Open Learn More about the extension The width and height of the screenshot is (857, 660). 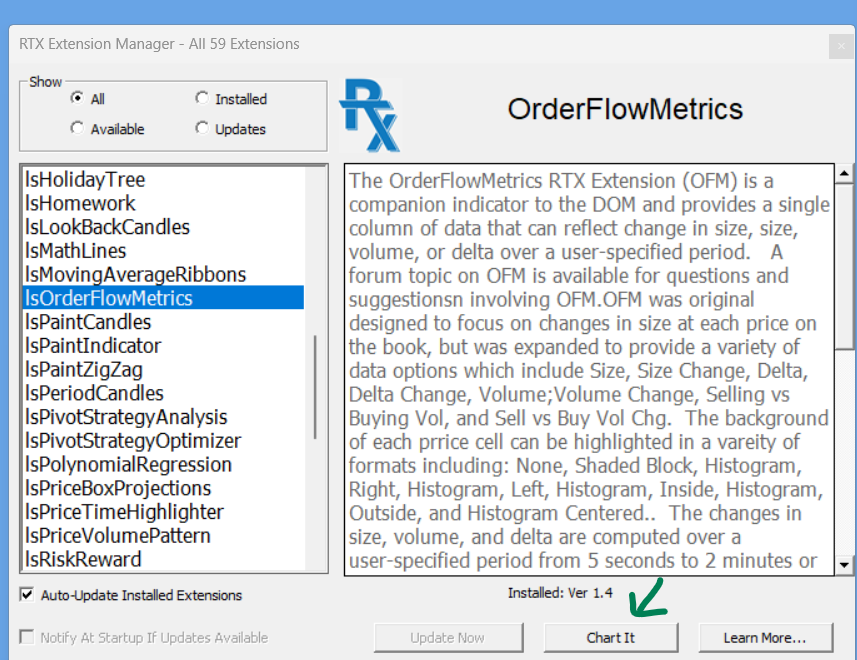pos(765,638)
